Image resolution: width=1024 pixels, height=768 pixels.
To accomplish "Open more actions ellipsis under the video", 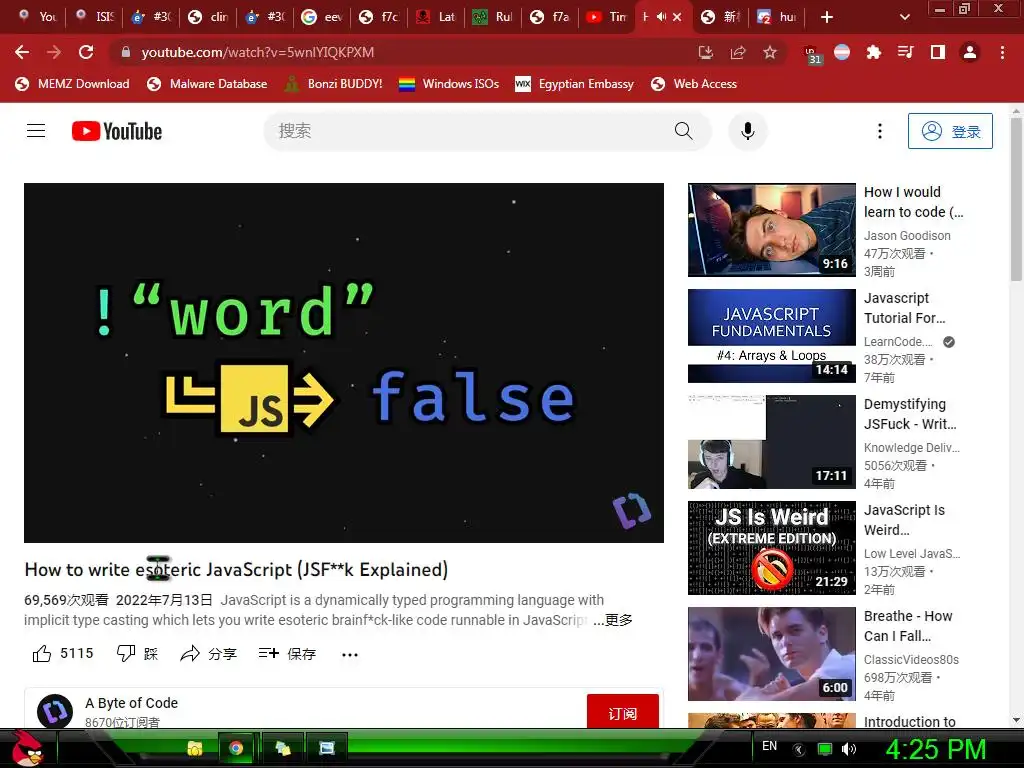I will coord(350,654).
